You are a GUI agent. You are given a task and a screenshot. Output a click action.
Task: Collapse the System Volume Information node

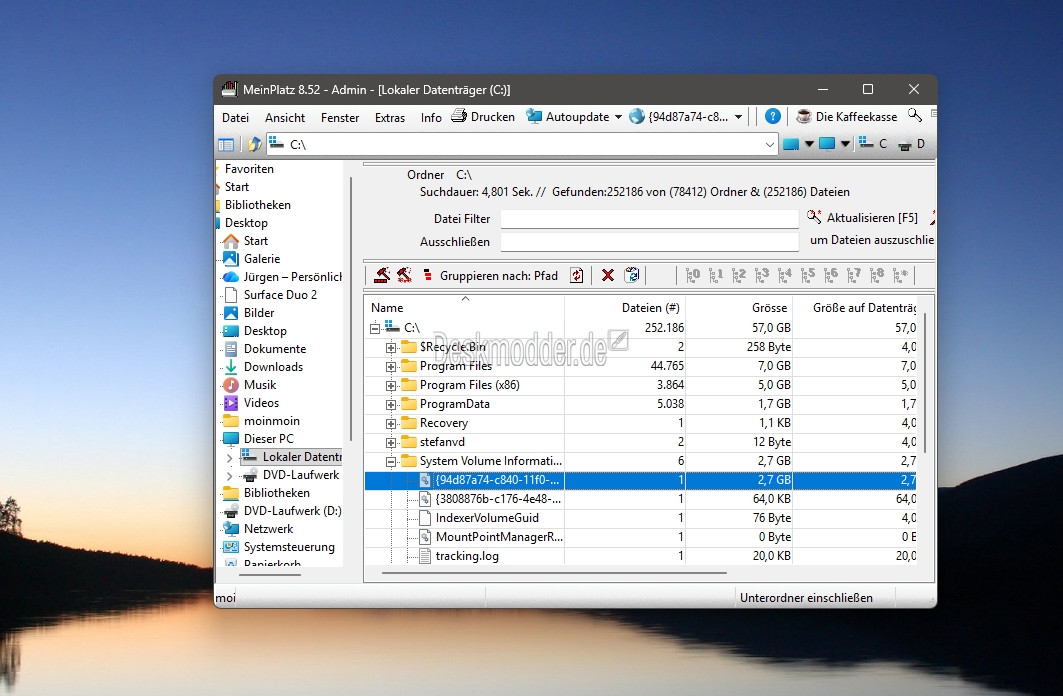click(392, 461)
